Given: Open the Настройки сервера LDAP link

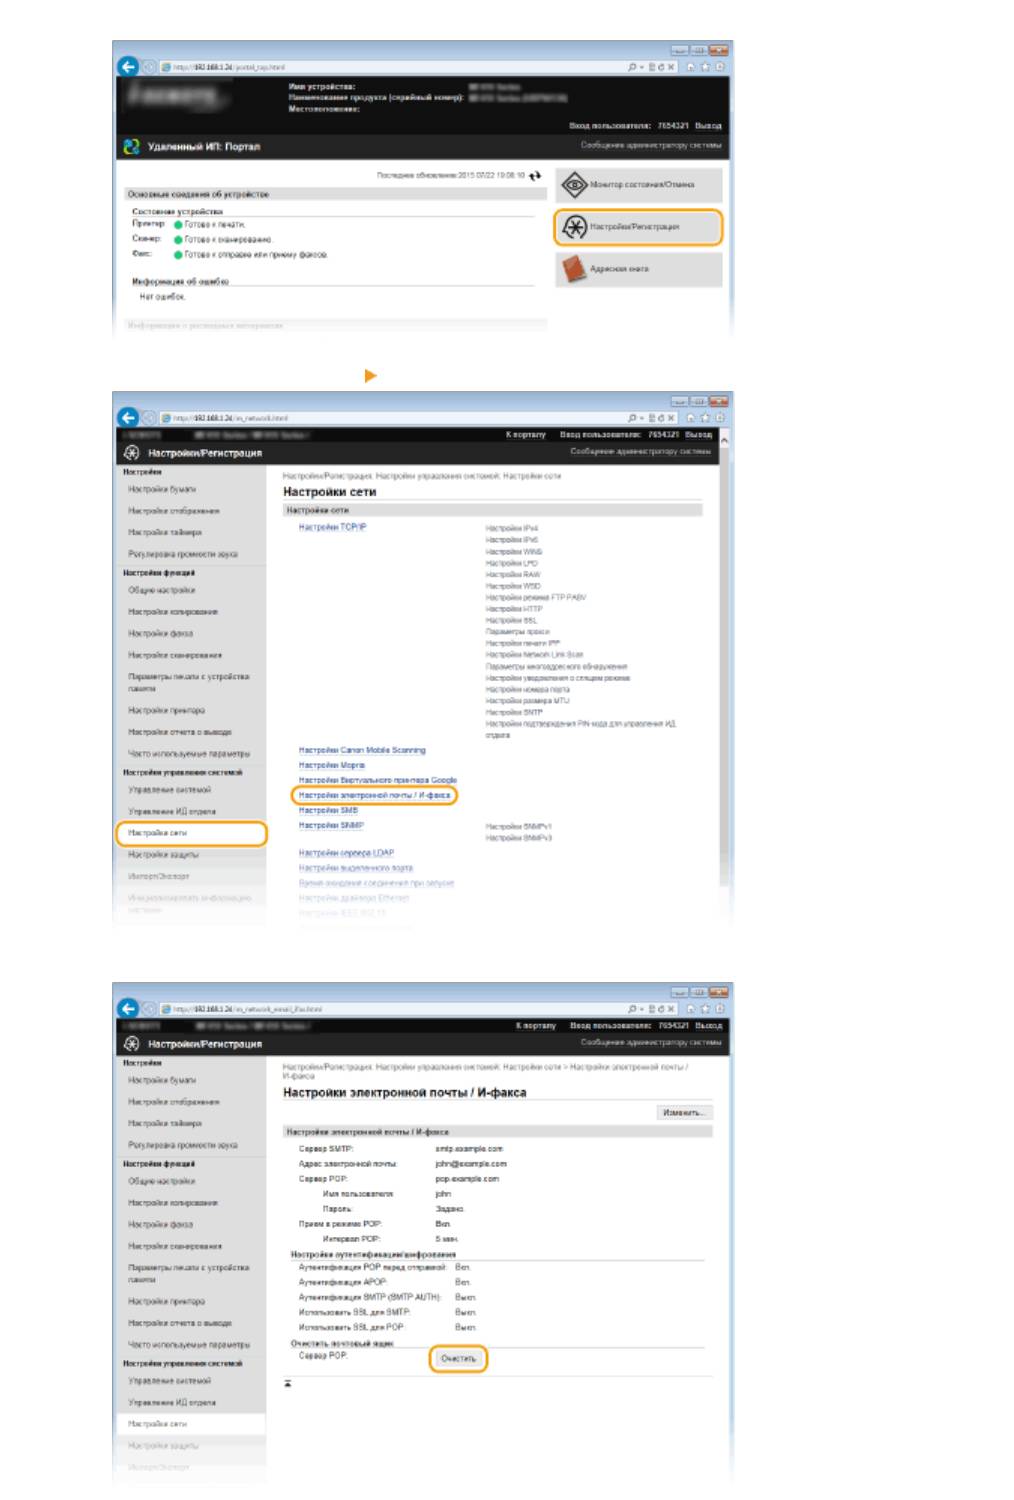Looking at the screenshot, I should pos(346,853).
